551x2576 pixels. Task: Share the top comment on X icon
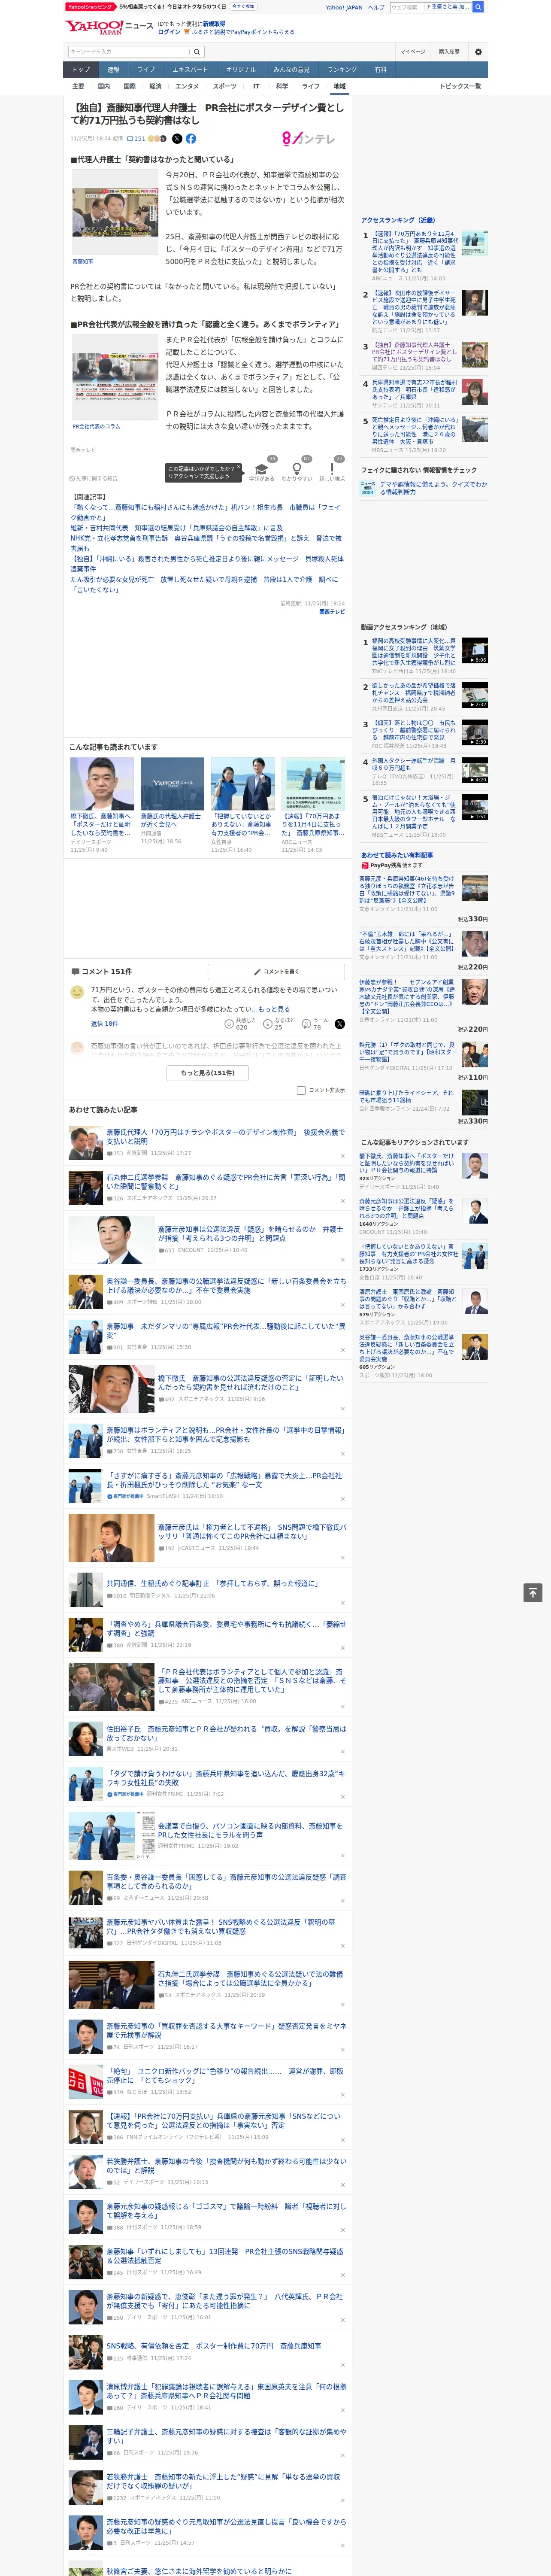pos(339,1023)
